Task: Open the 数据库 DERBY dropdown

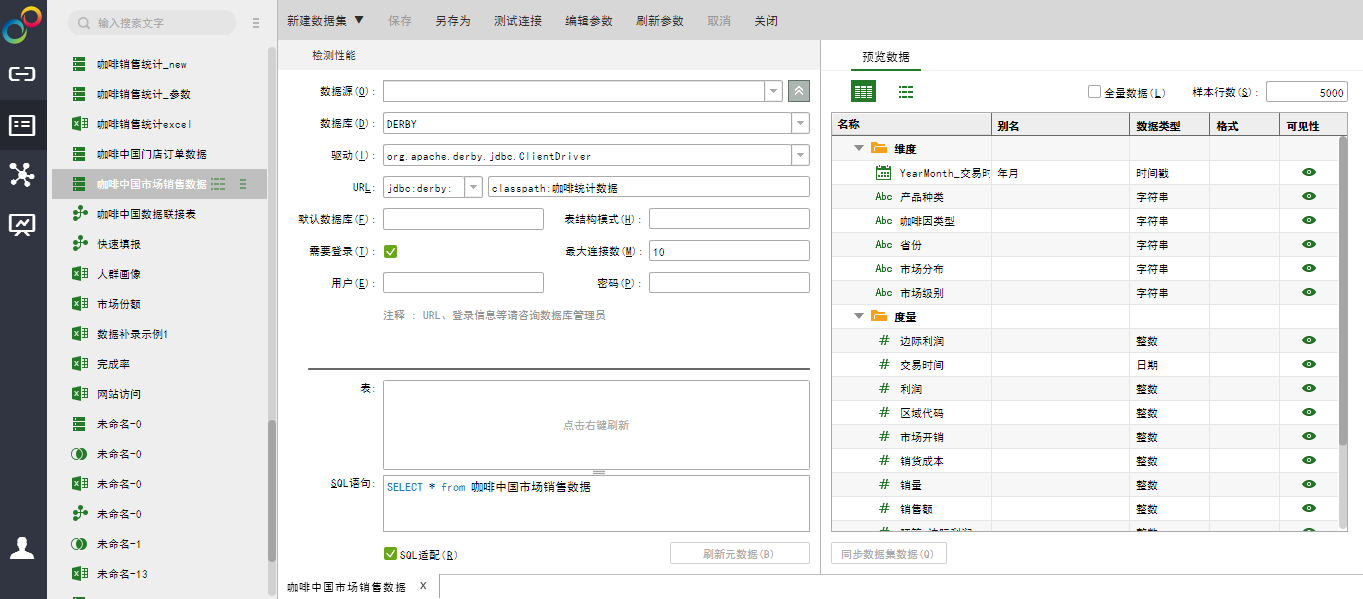Action: (x=800, y=124)
